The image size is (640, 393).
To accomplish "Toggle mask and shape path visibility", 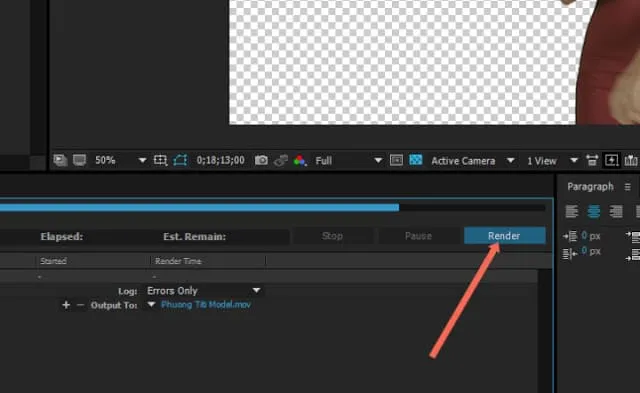I will pyautogui.click(x=180, y=160).
